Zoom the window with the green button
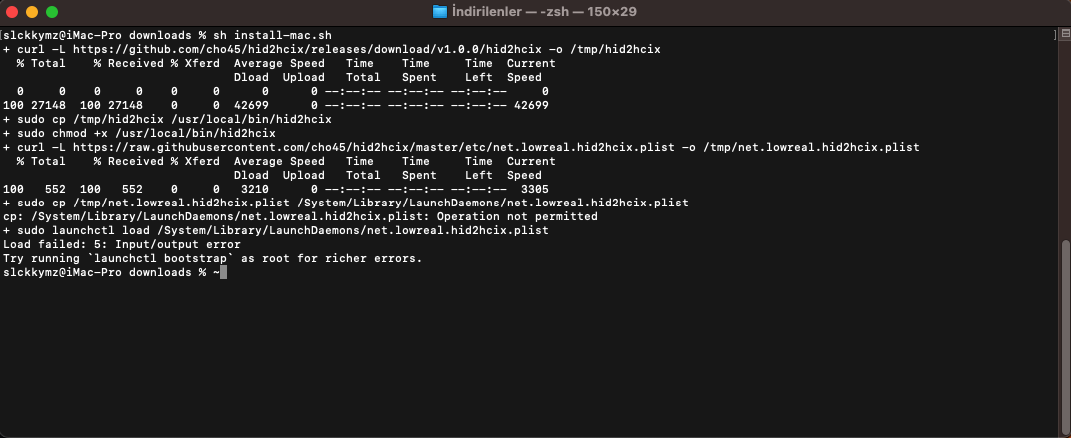Viewport: 1071px width, 438px height. 51,12
